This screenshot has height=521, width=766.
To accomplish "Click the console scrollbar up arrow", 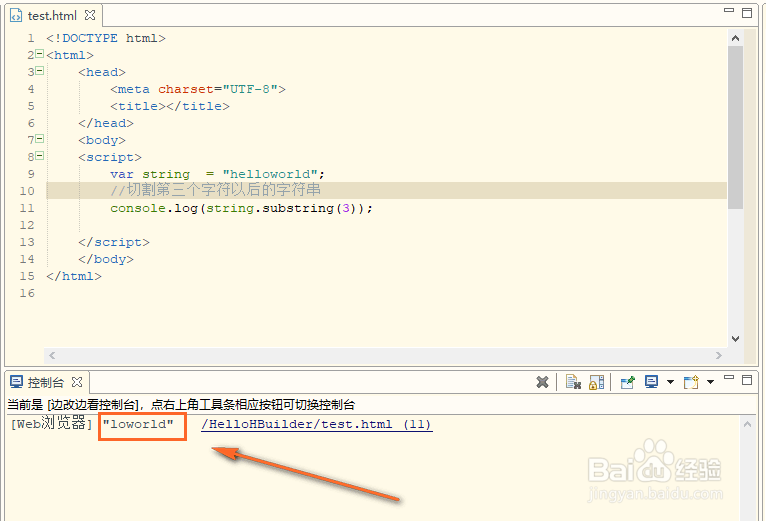I will tap(747, 425).
